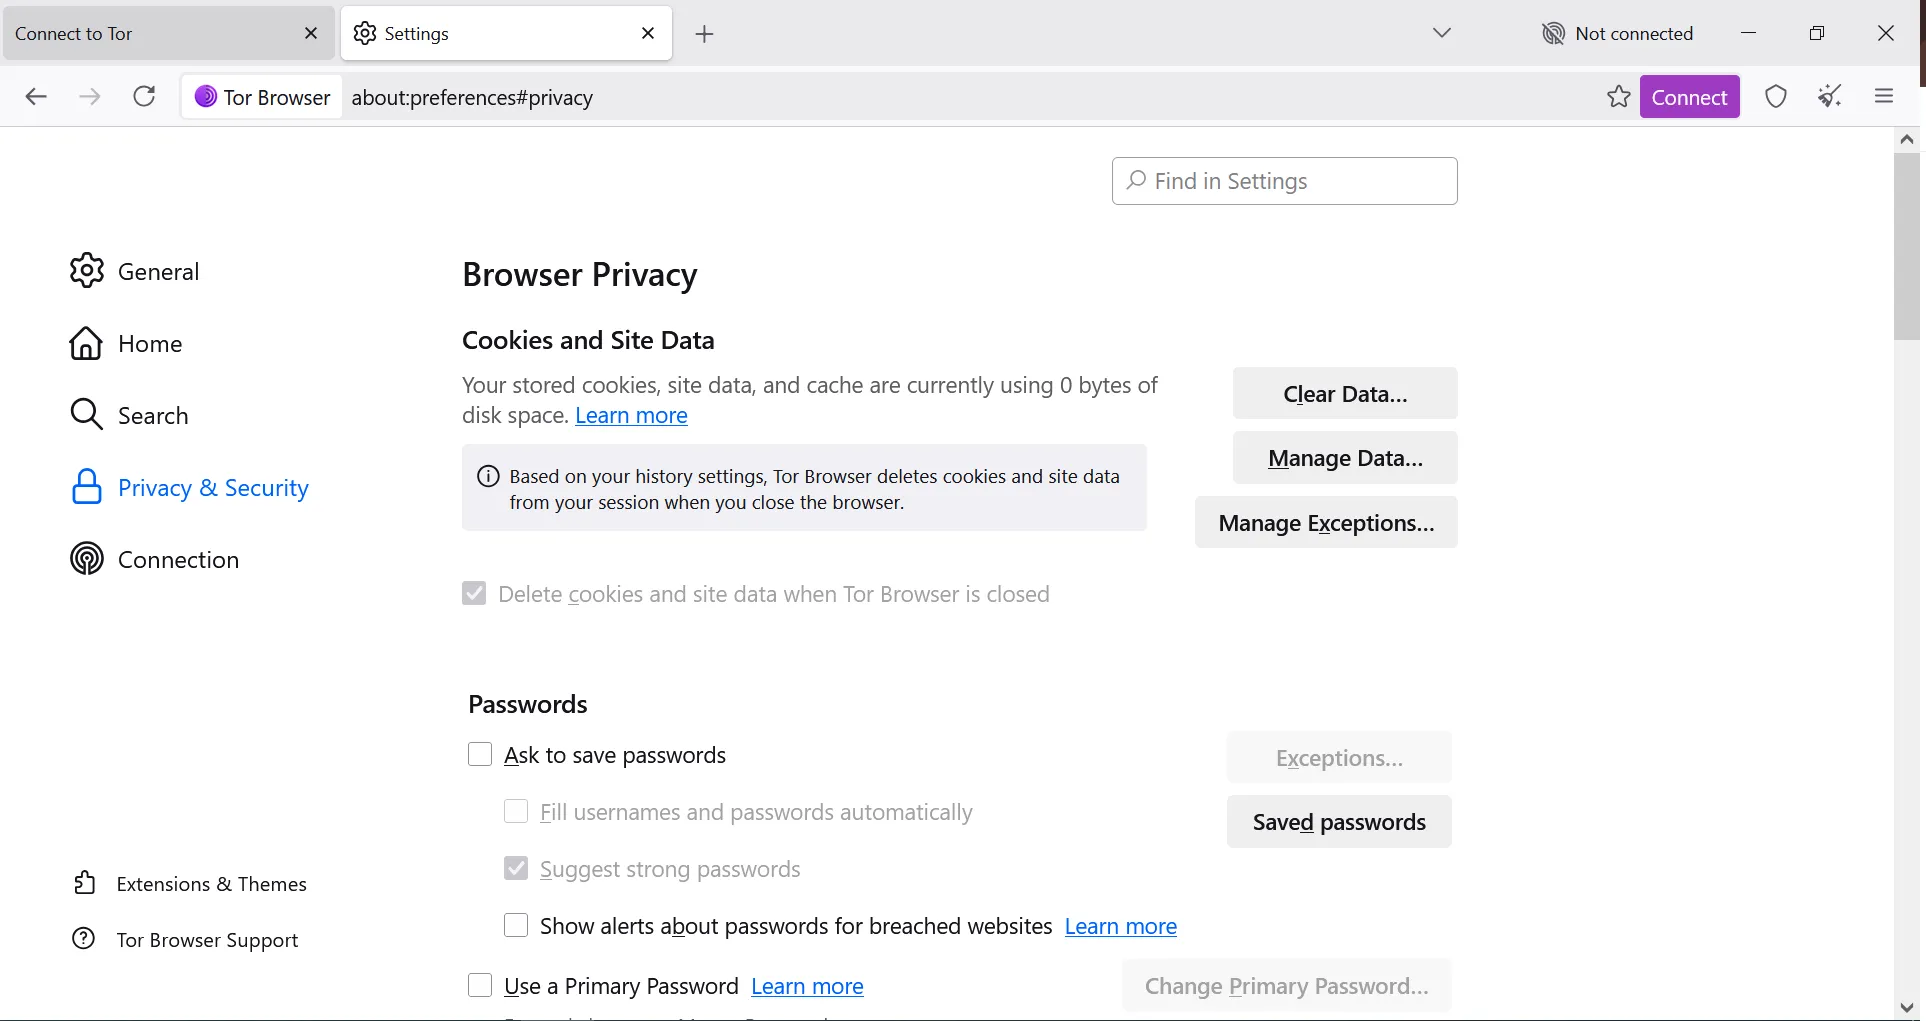
Task: Click the Tor Browser identity icon
Action: pos(206,96)
